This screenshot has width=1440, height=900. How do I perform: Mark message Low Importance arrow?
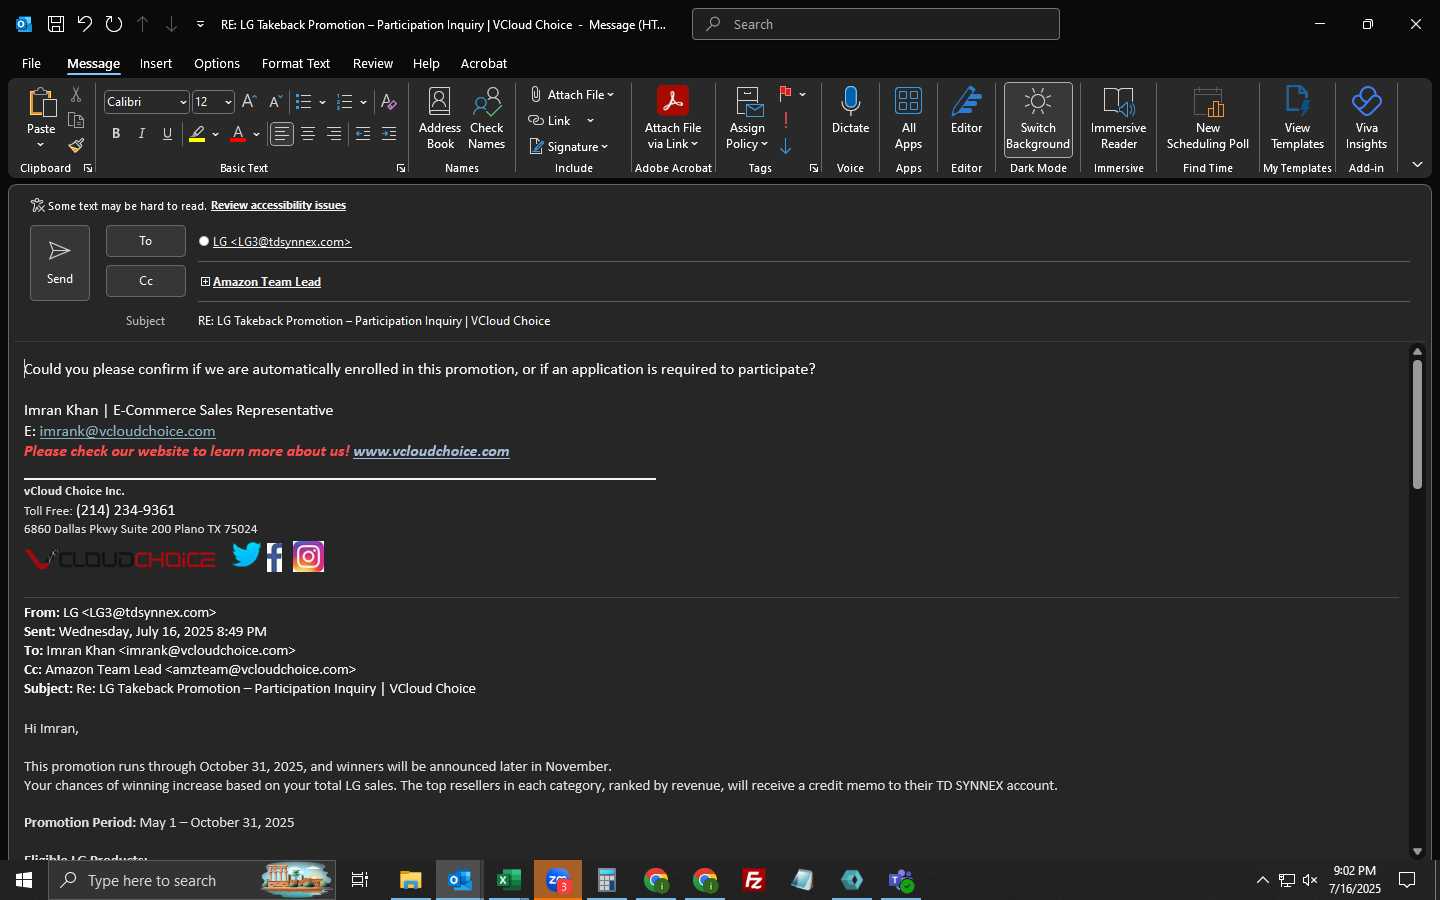pos(786,146)
